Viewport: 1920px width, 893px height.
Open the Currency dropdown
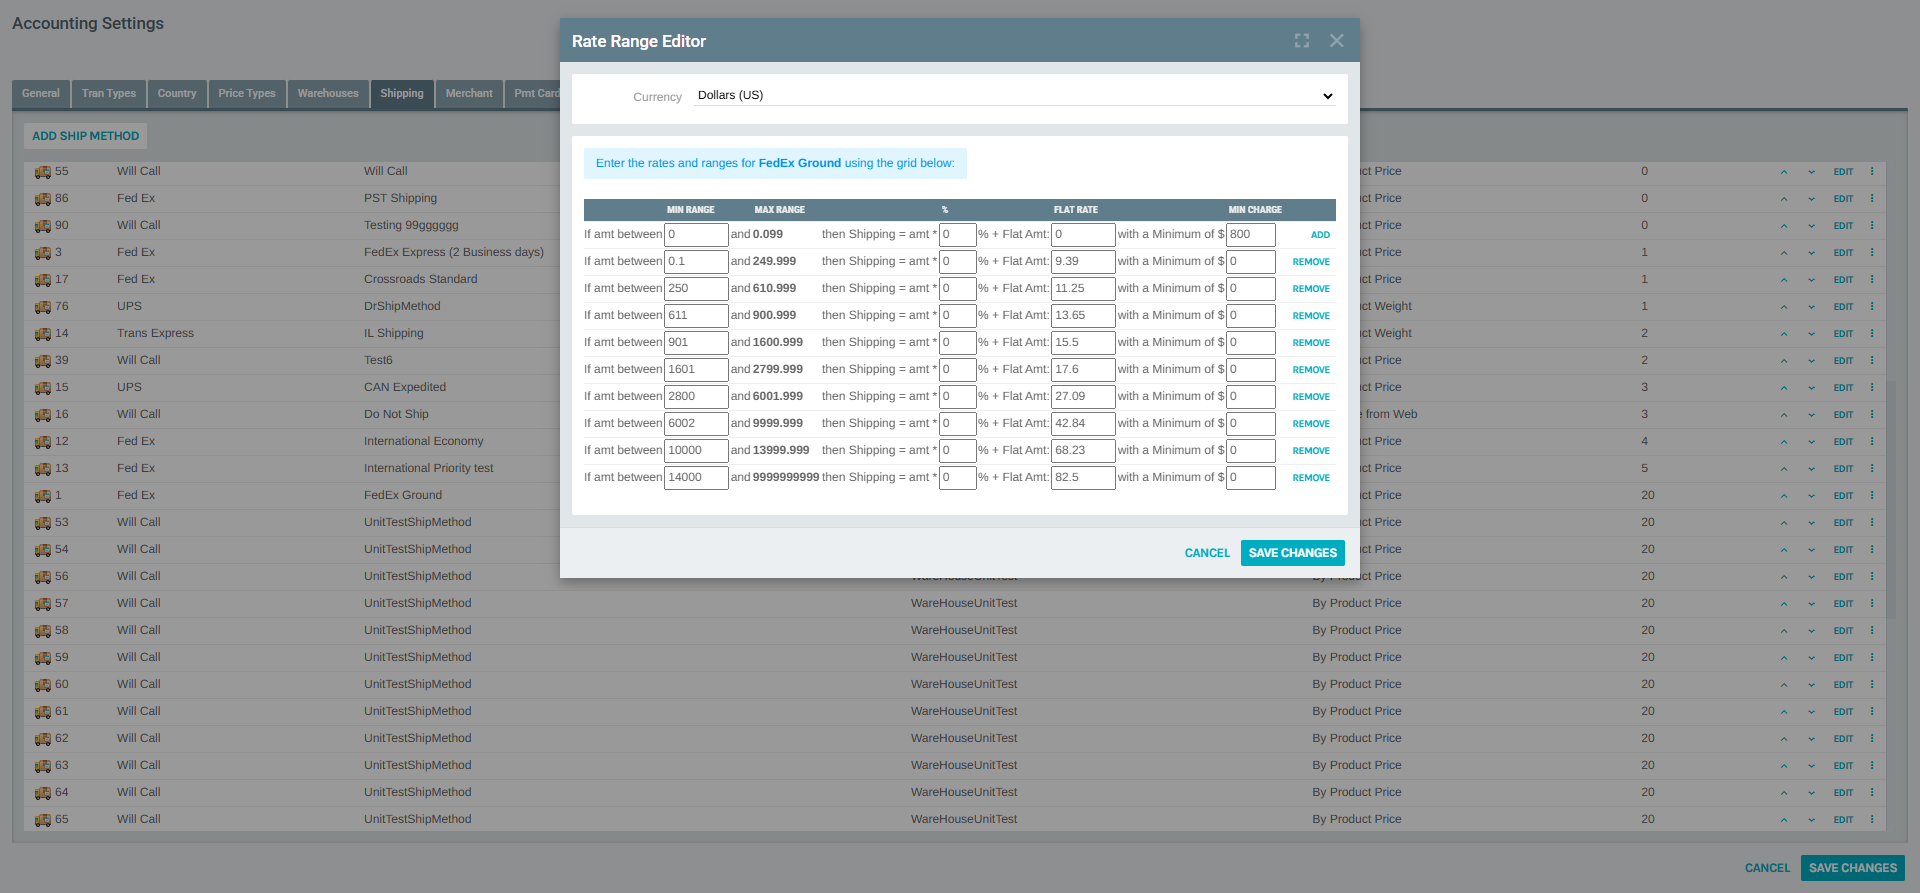pos(1014,96)
